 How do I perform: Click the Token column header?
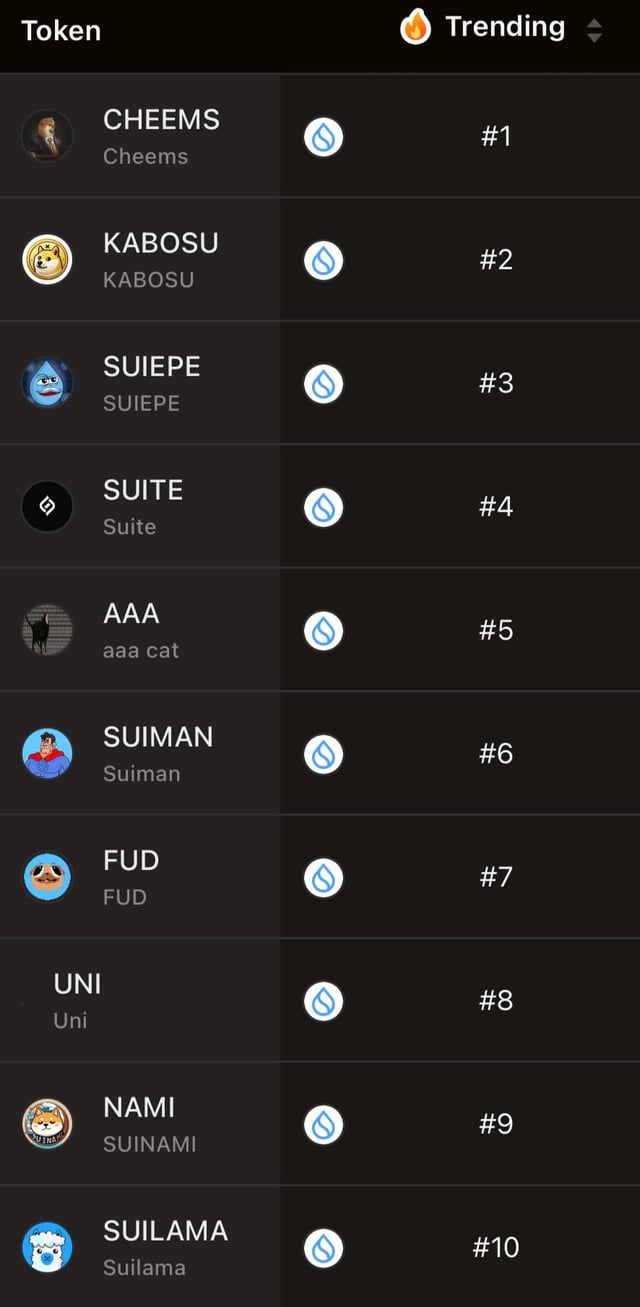pos(61,31)
